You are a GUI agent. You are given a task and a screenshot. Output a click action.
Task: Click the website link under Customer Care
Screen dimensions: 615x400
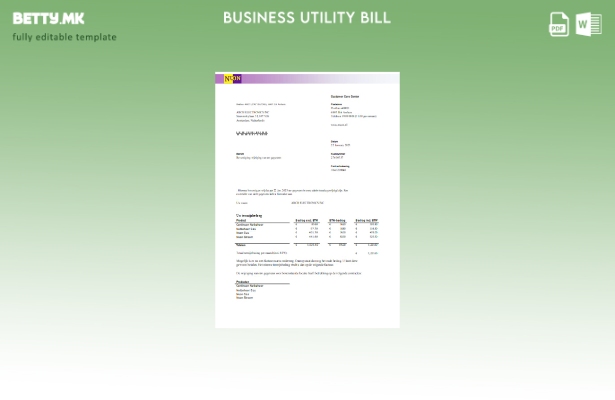tap(340, 125)
